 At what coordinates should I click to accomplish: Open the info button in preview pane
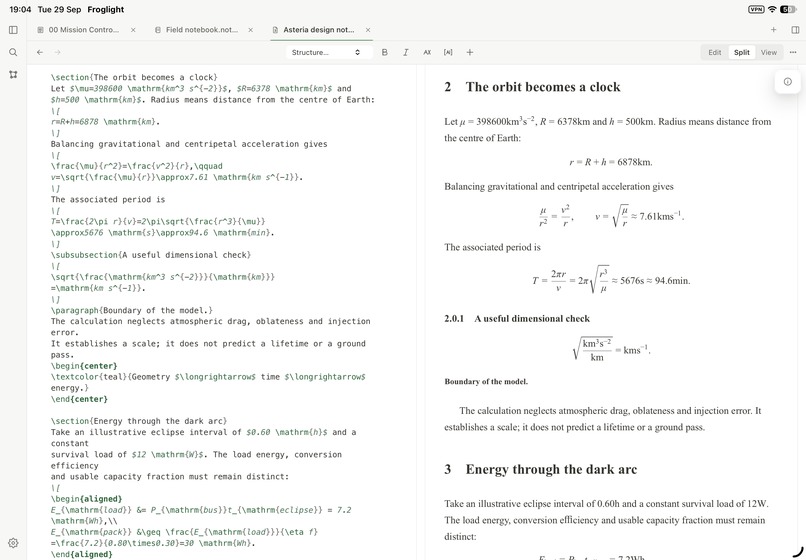point(787,82)
